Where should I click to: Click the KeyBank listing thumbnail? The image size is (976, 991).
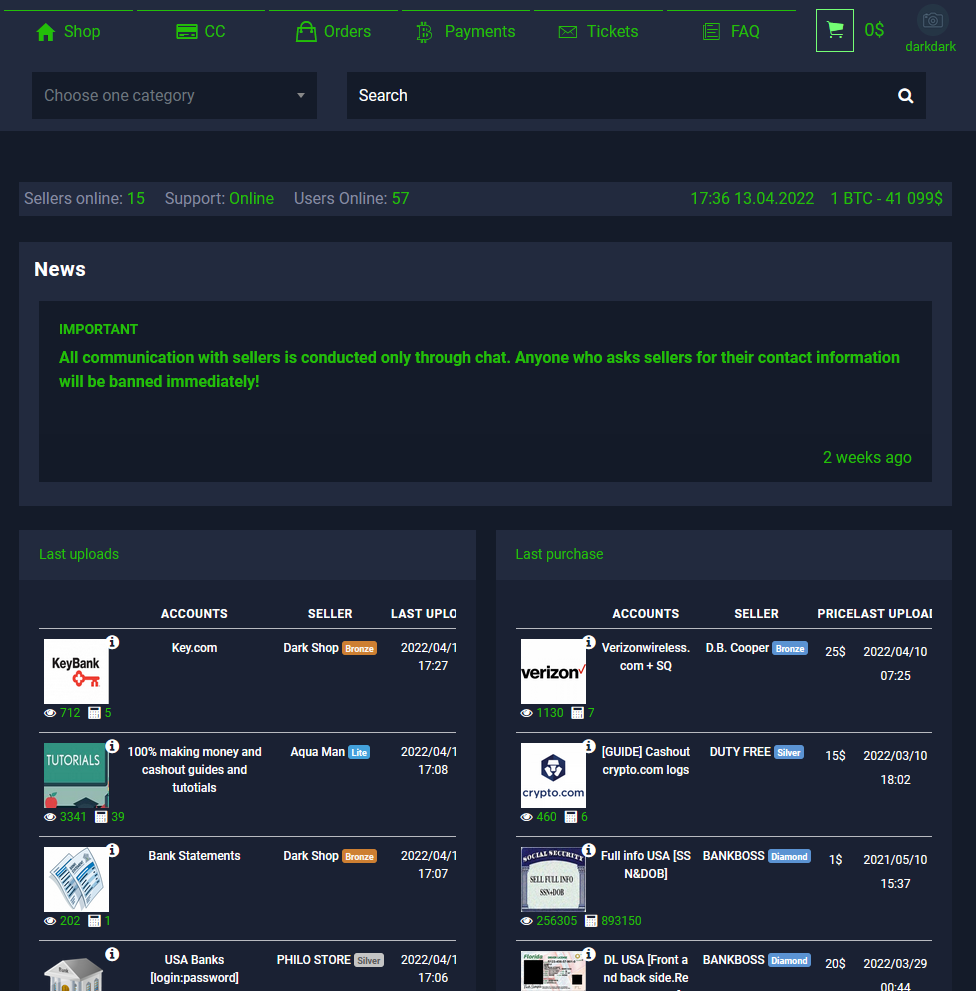(x=76, y=671)
